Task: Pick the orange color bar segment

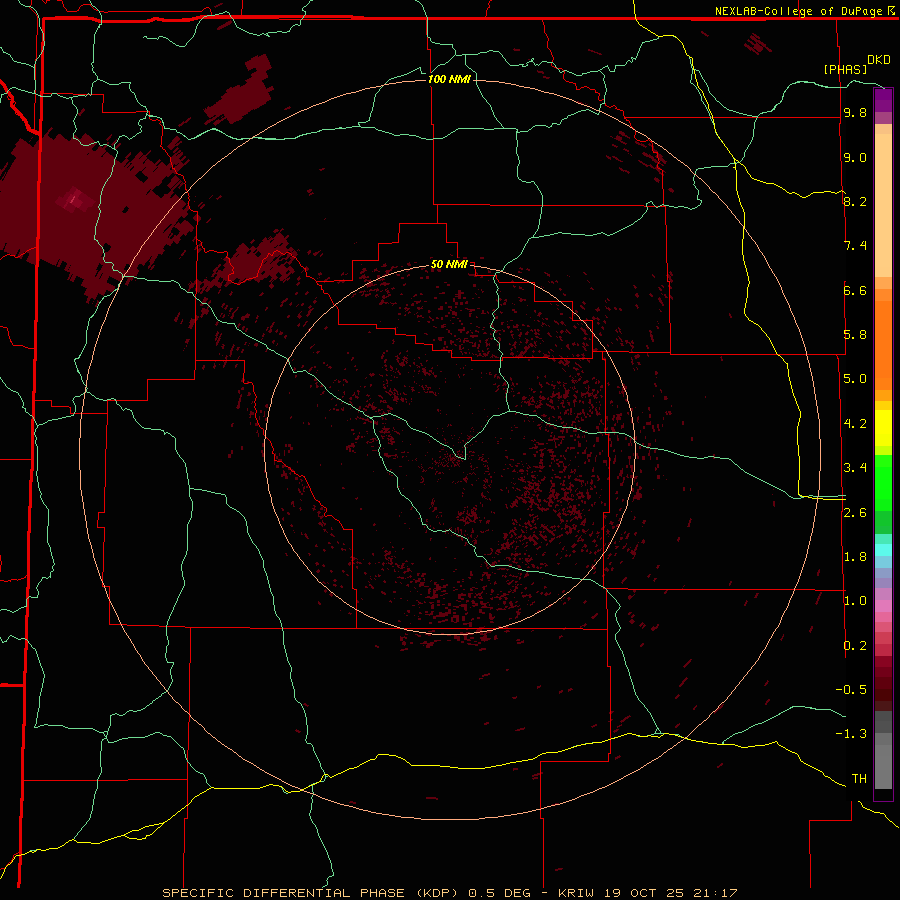Action: (883, 345)
